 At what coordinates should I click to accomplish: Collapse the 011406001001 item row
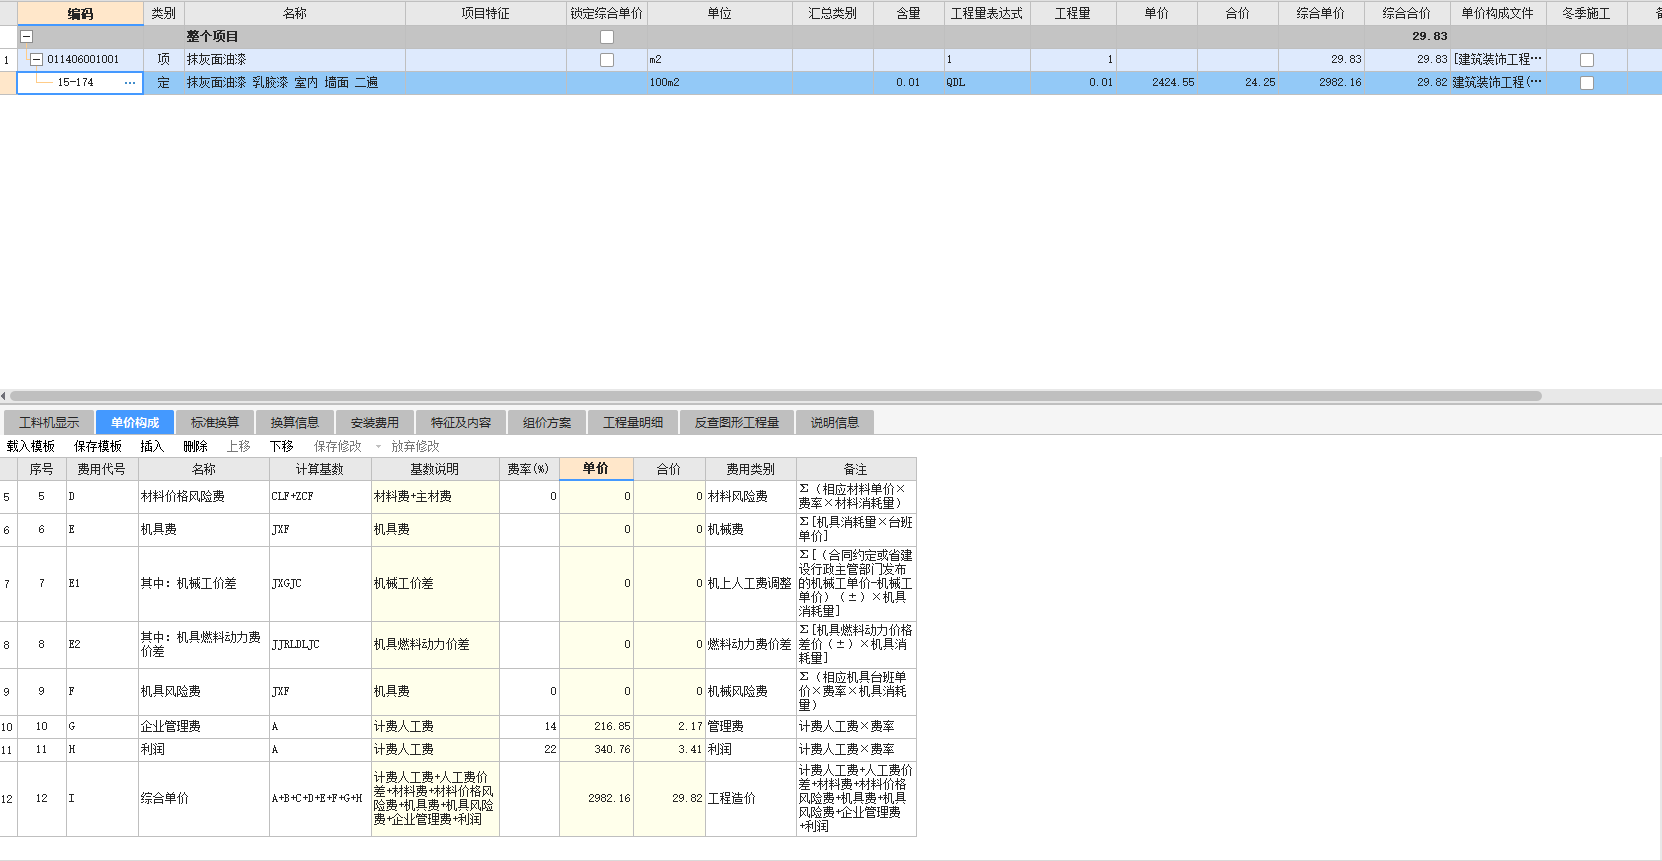click(37, 59)
